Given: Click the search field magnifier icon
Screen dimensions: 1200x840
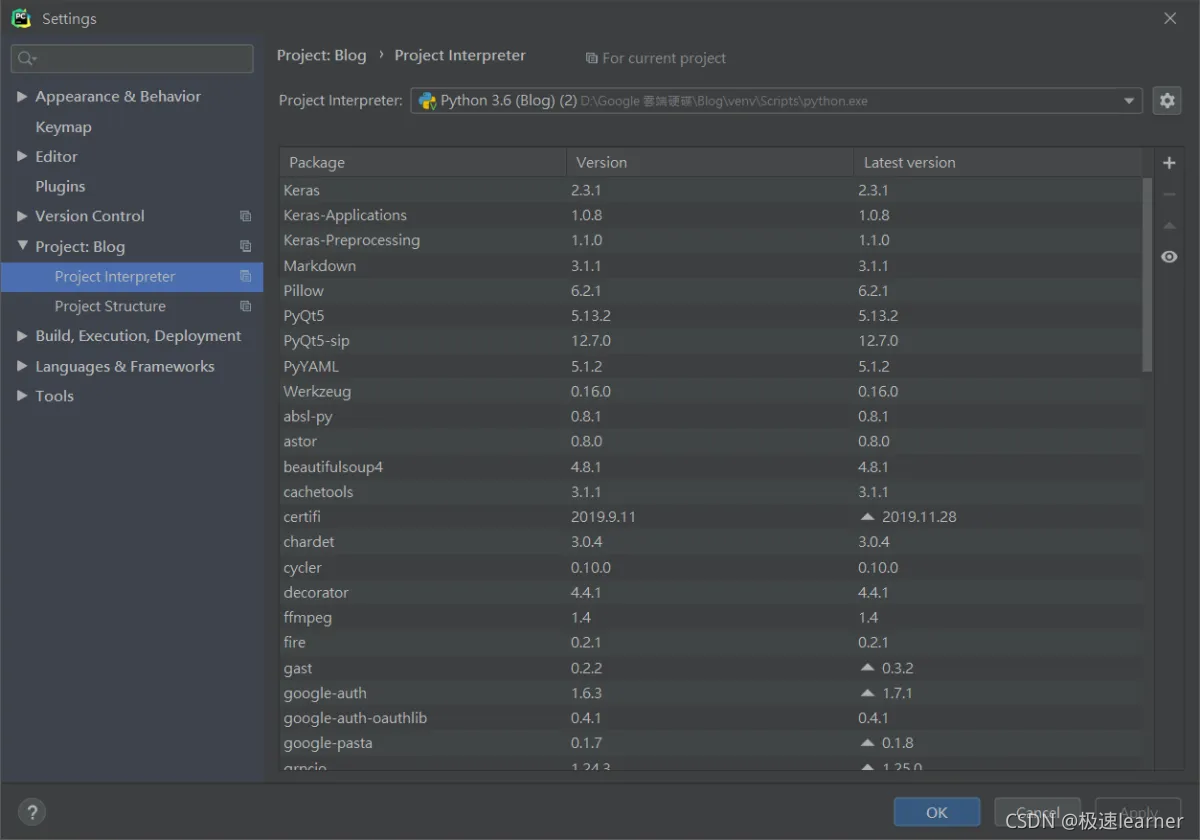Looking at the screenshot, I should [x=27, y=59].
